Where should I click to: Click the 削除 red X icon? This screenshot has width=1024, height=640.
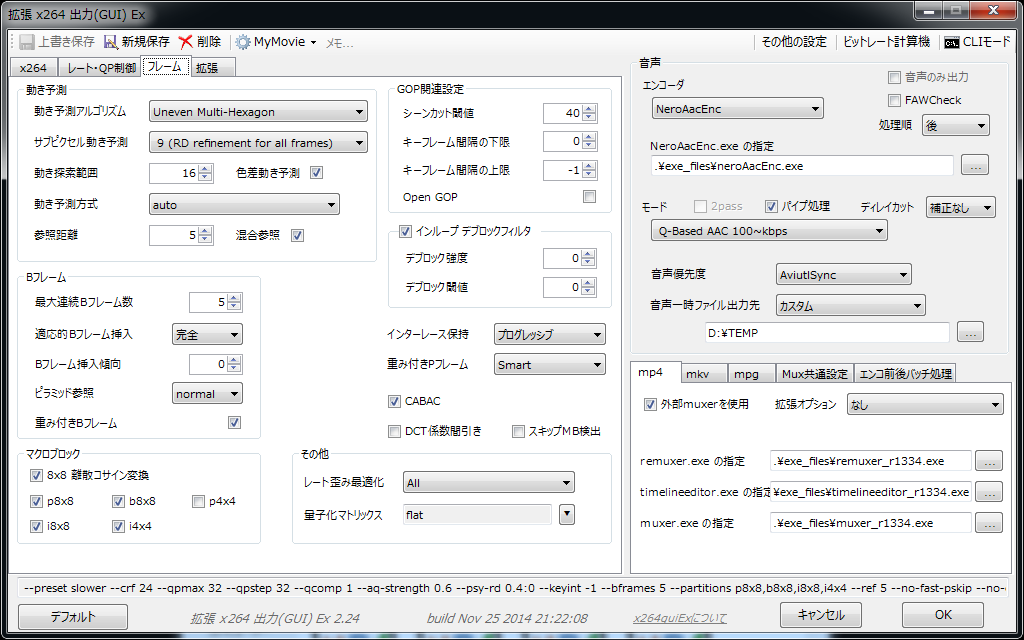coord(186,42)
